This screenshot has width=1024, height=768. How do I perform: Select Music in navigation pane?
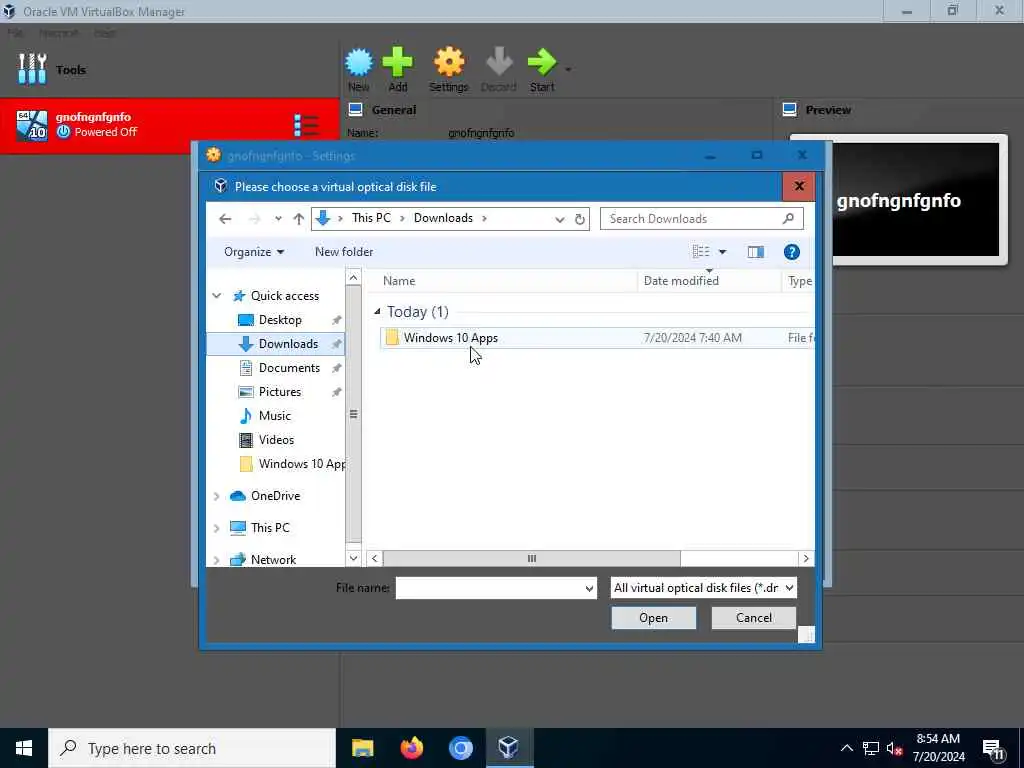pos(274,416)
